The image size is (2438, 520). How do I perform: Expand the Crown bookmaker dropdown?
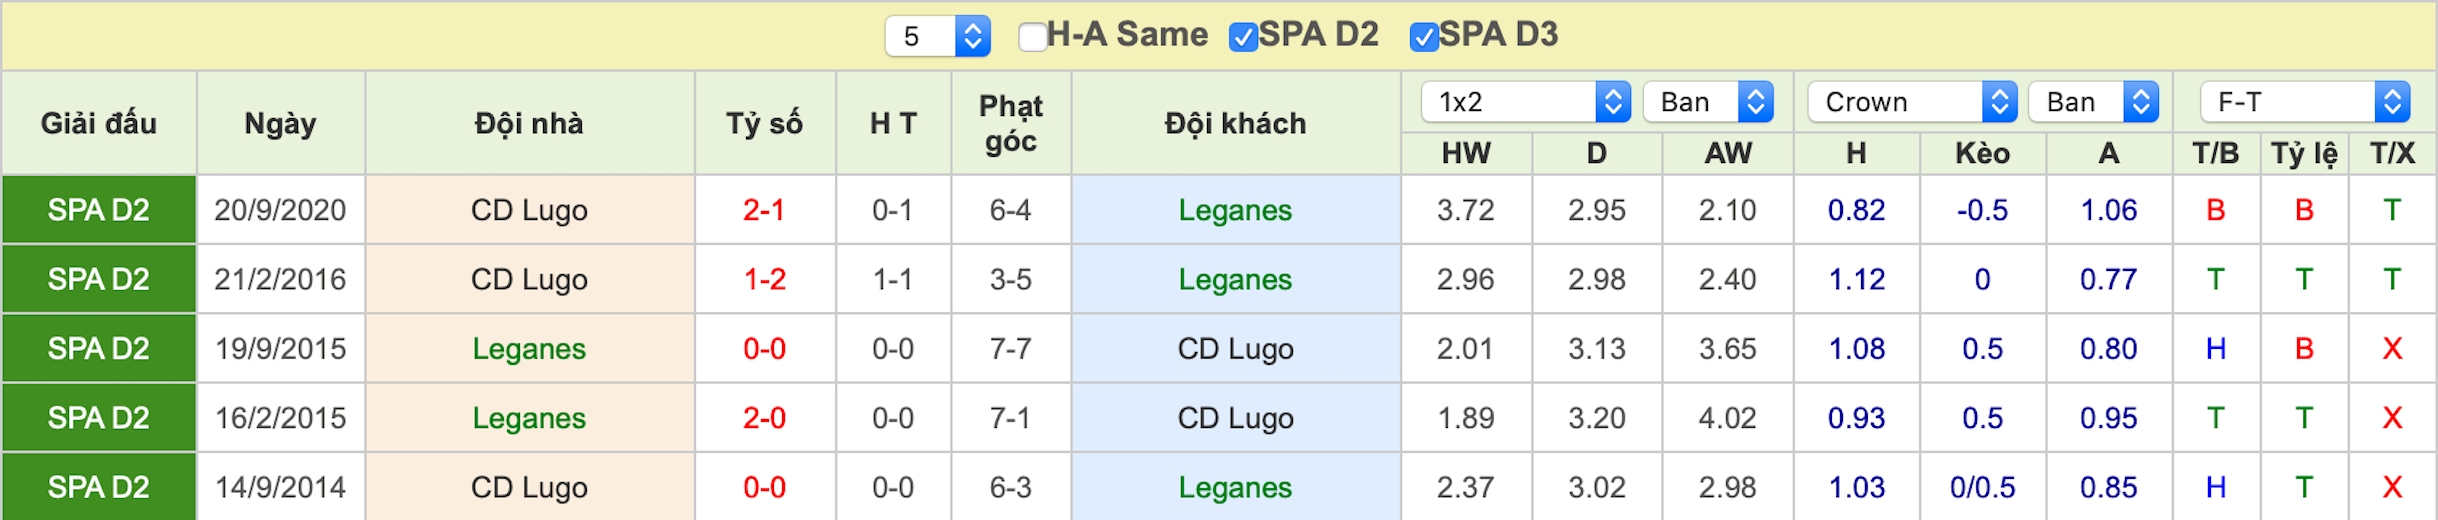tap(1912, 102)
